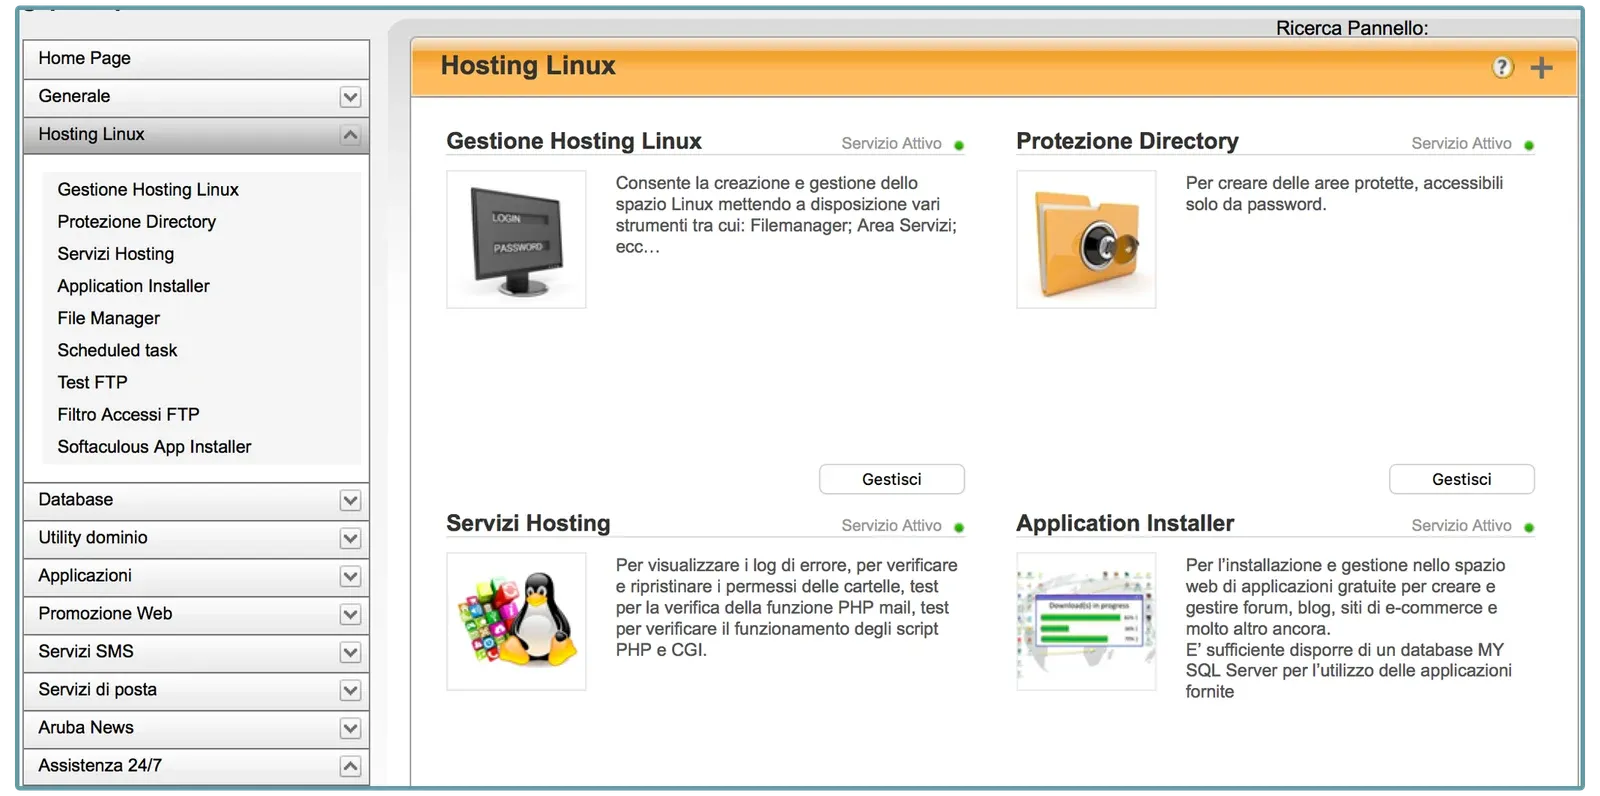Launch Softaculous App Installer from sidebar
Viewport: 1600px width, 796px height.
click(154, 446)
